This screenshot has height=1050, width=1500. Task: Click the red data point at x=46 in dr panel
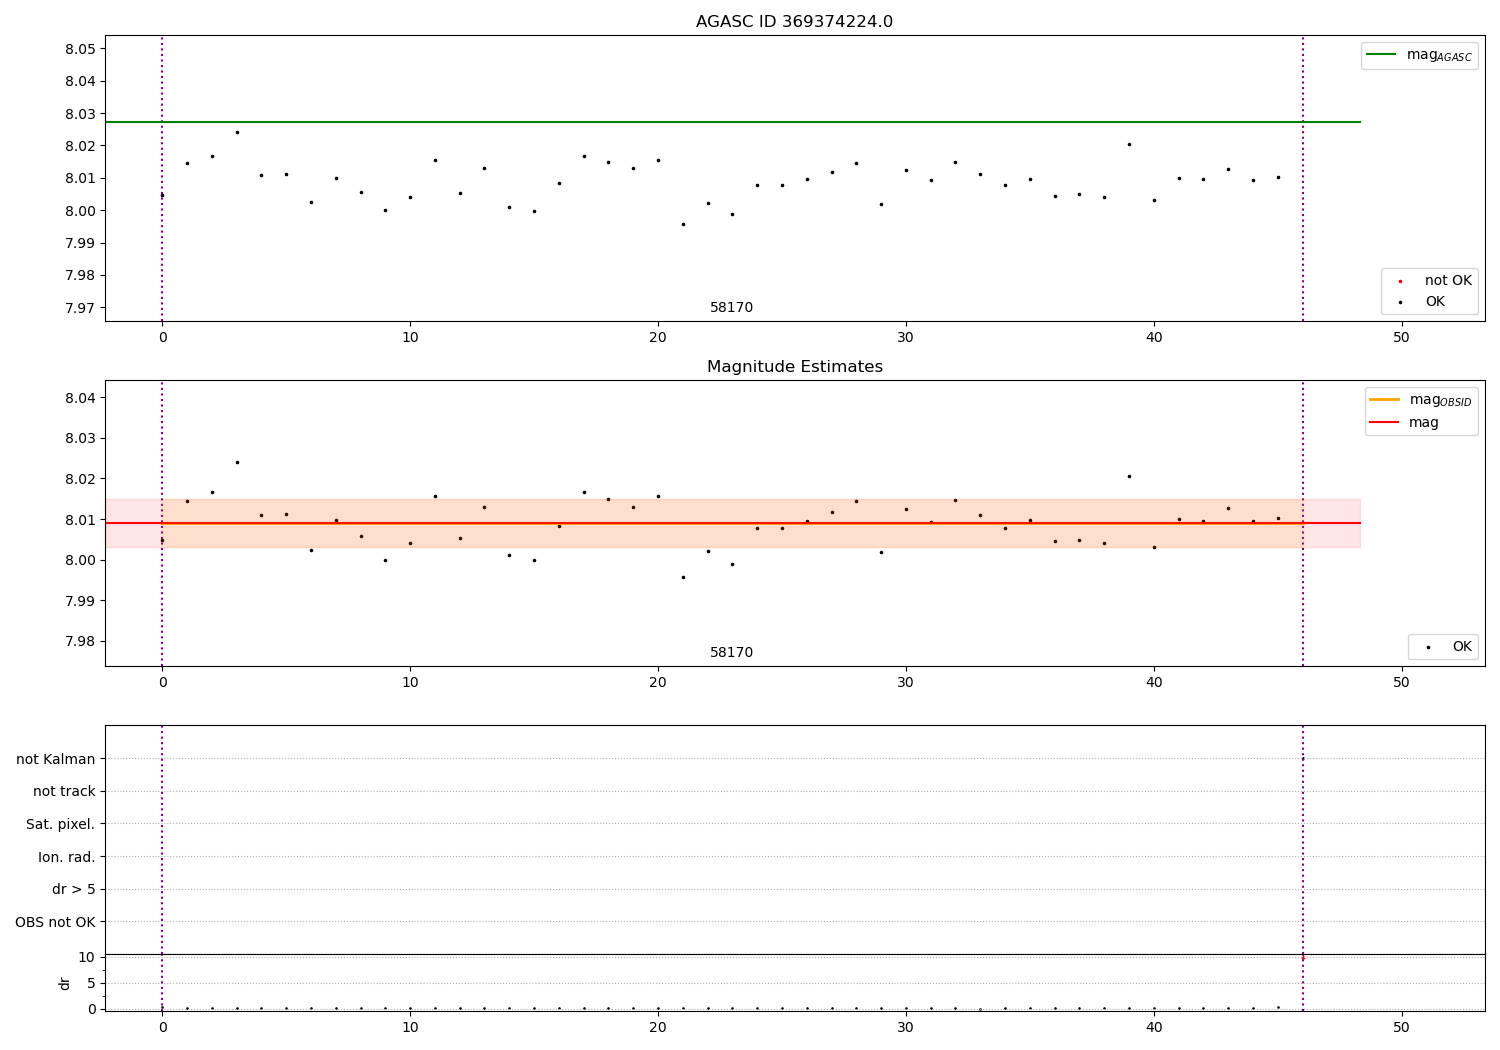[x=1303, y=958]
